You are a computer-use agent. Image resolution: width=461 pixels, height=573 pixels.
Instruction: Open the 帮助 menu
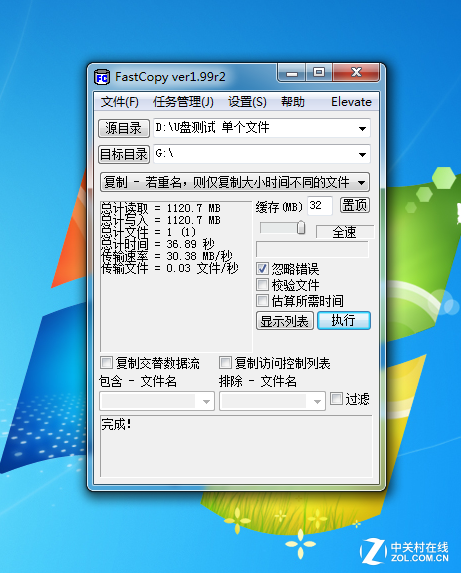pos(293,102)
